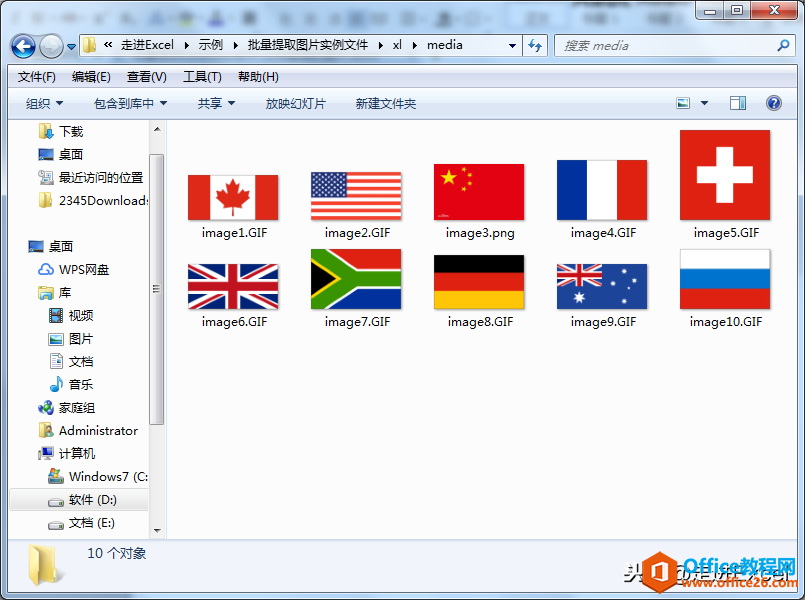Image resolution: width=805 pixels, height=600 pixels.
Task: Select the 音乐 music library icon
Action: pos(56,384)
